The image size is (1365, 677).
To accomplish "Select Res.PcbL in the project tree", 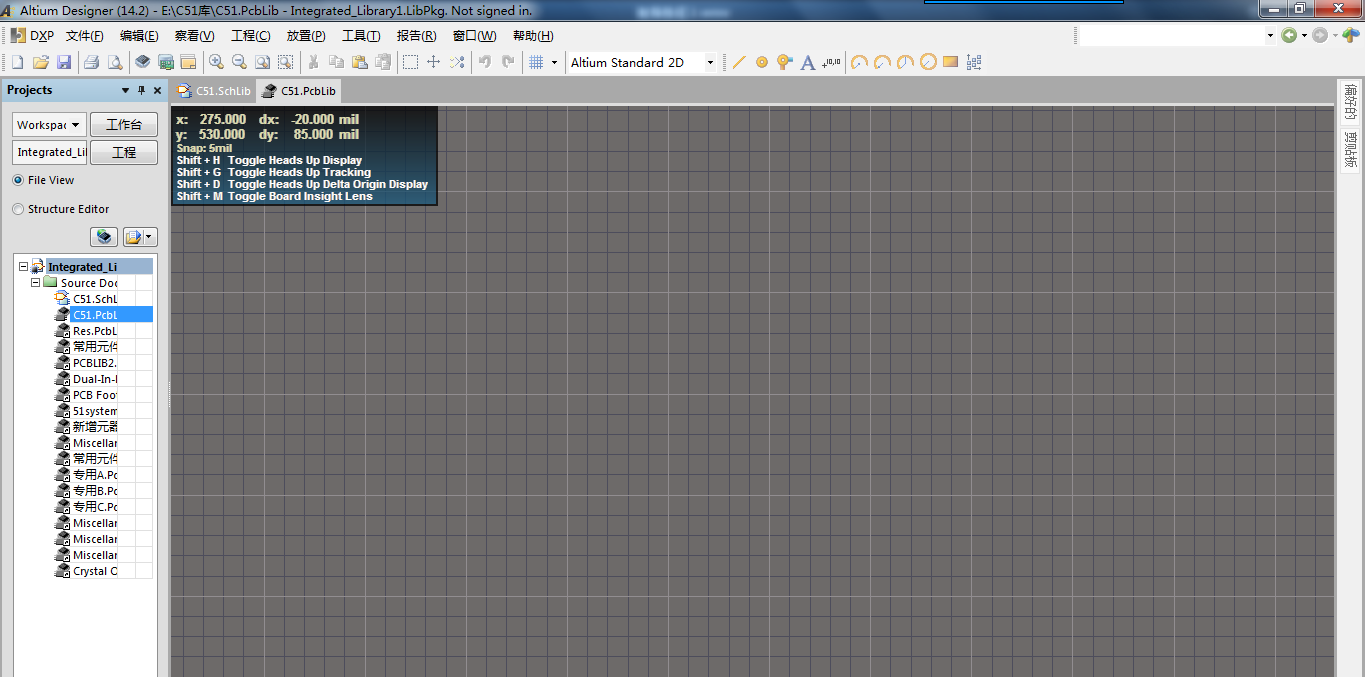I will tap(94, 331).
